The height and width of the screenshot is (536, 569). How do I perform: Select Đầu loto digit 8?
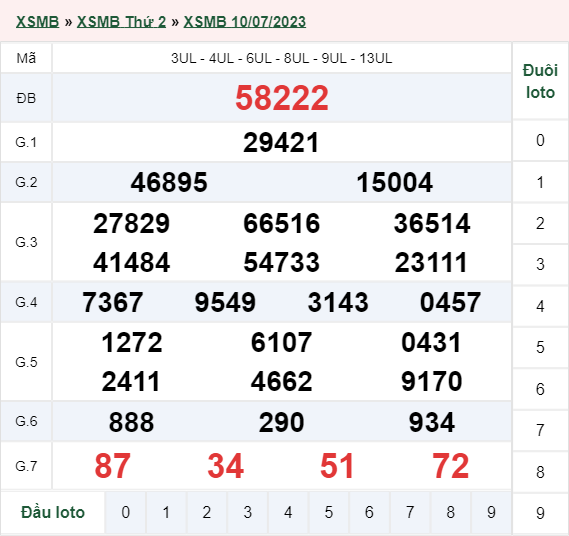pos(451,512)
